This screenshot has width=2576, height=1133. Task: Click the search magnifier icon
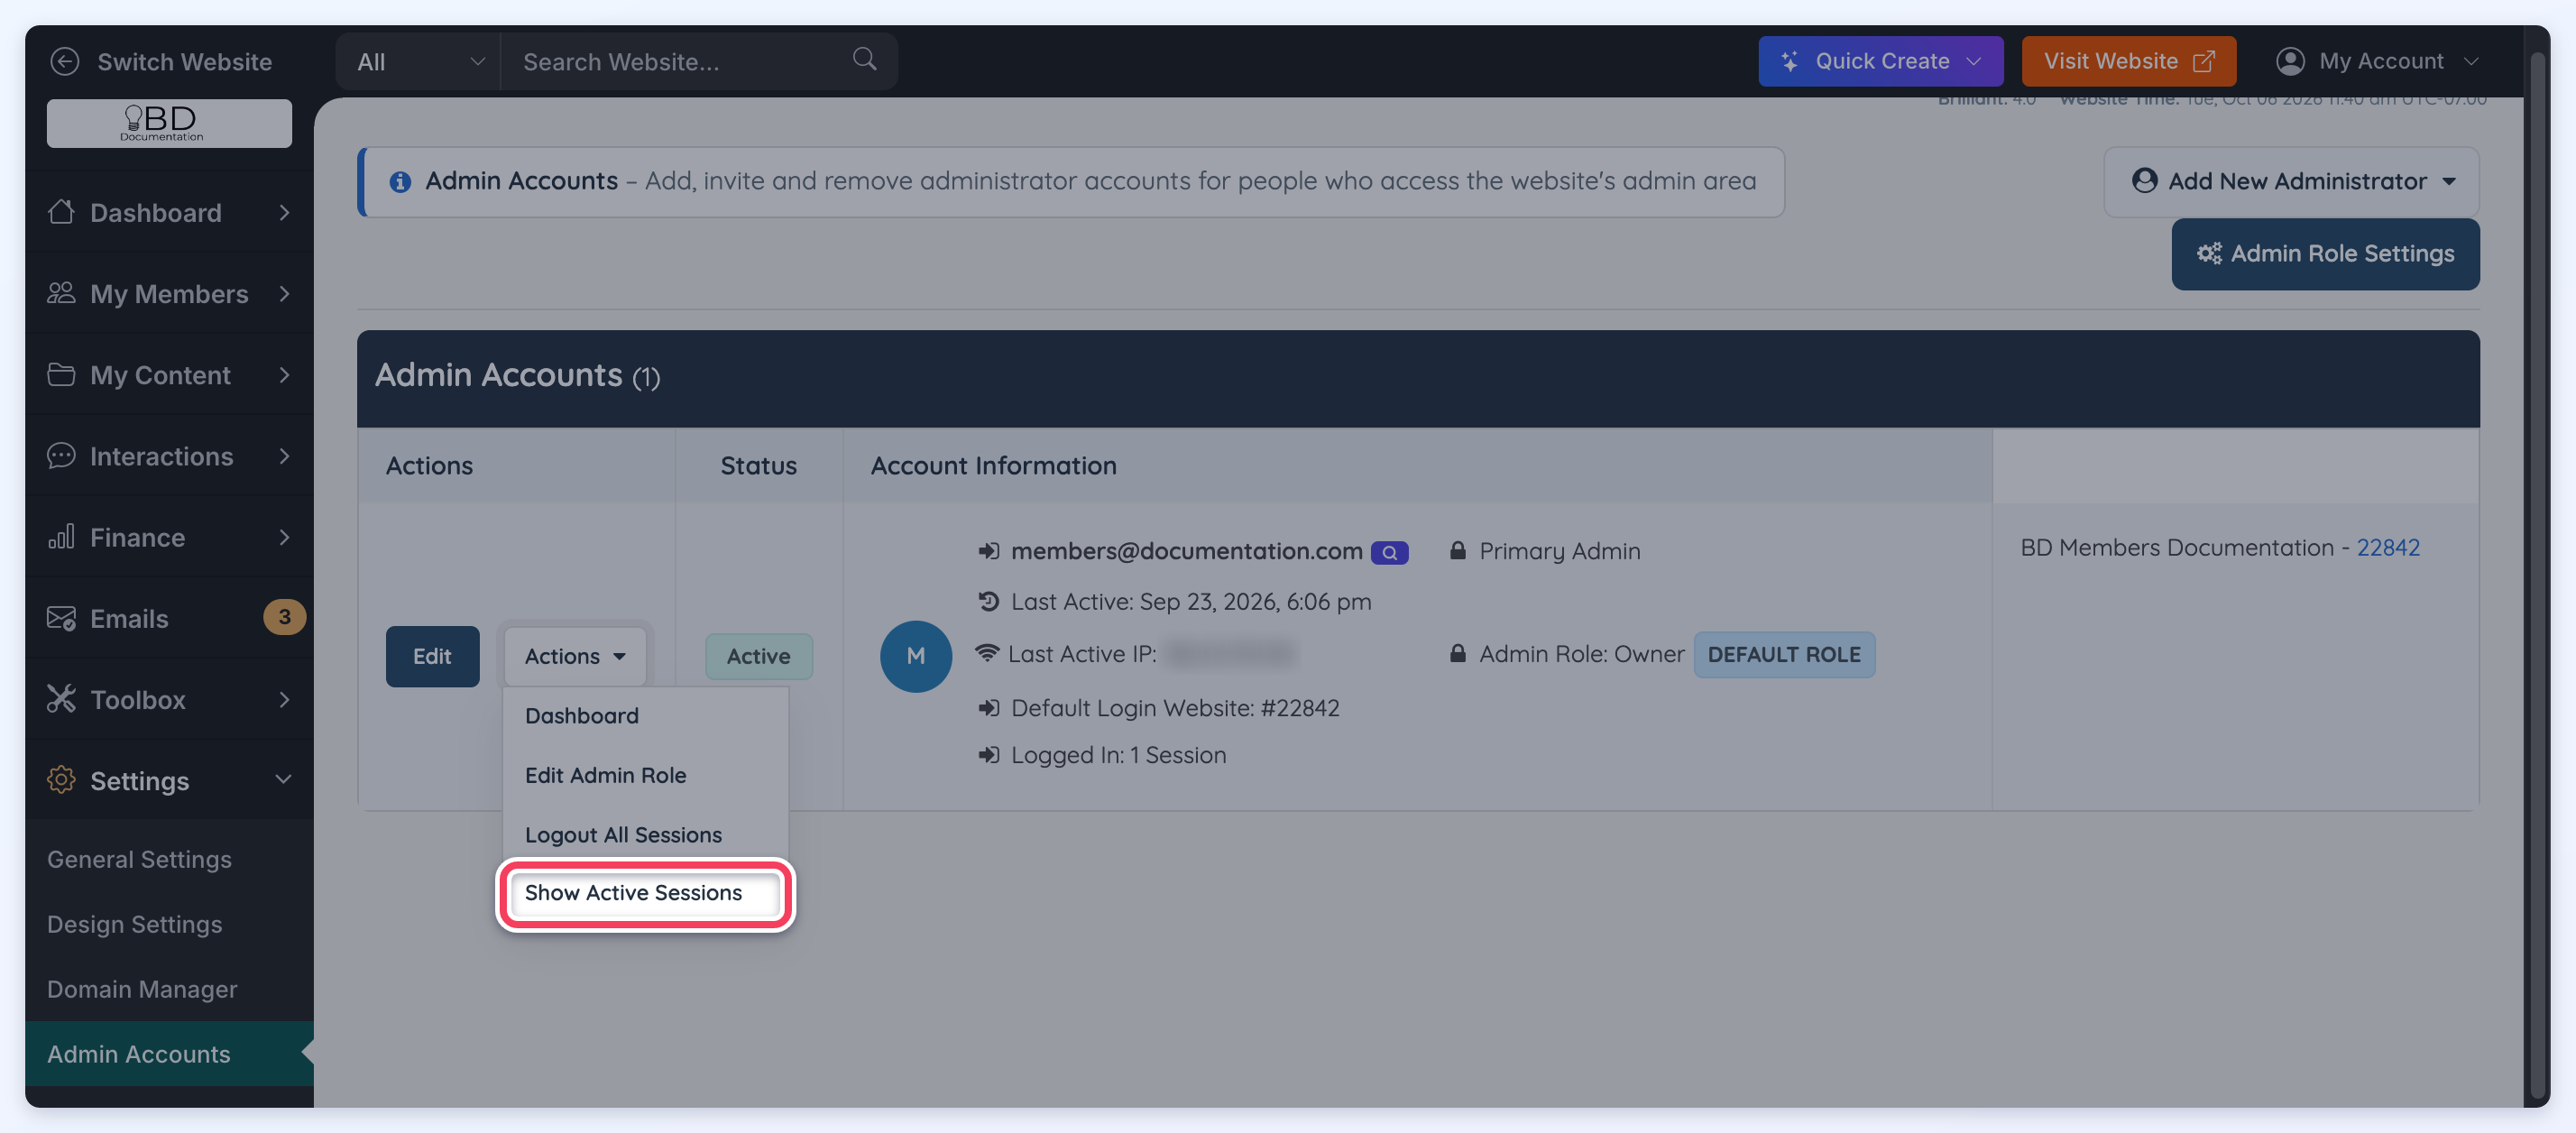click(864, 59)
